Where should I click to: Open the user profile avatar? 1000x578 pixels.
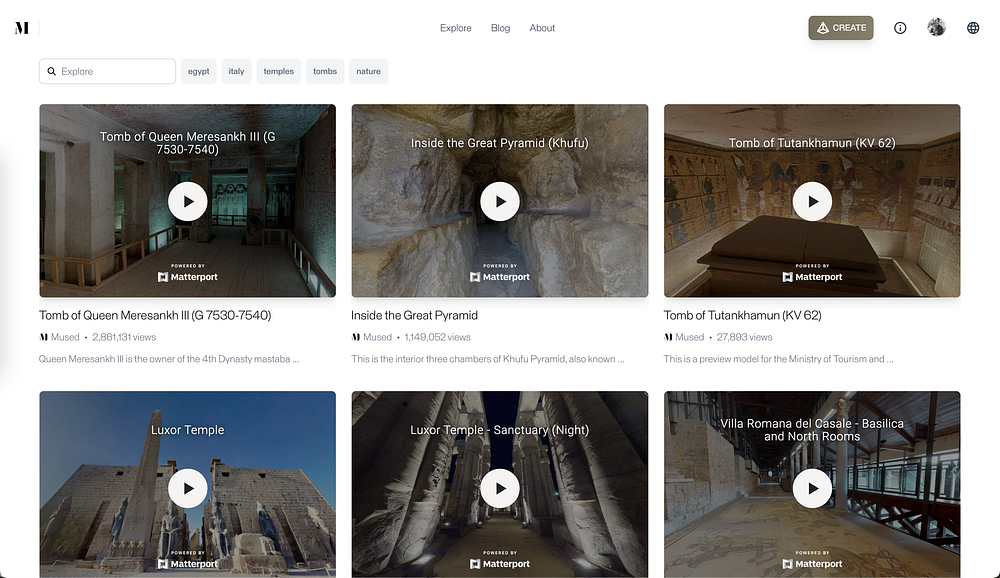tap(936, 27)
